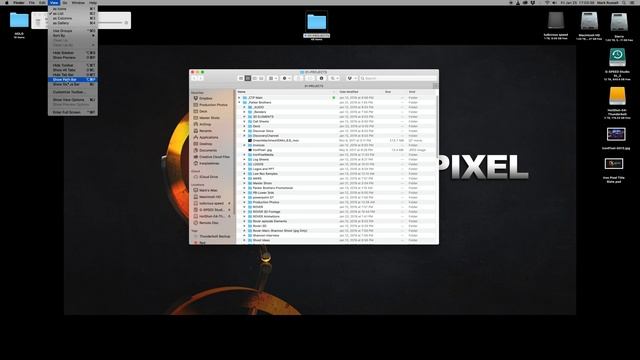Select the HOLD folder on the desktop
Image resolution: width=640 pixels, height=360 pixels.
coord(19,20)
